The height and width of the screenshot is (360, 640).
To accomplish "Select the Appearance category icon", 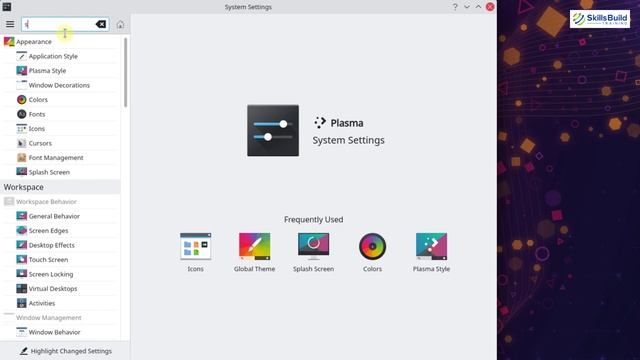I will [9, 42].
